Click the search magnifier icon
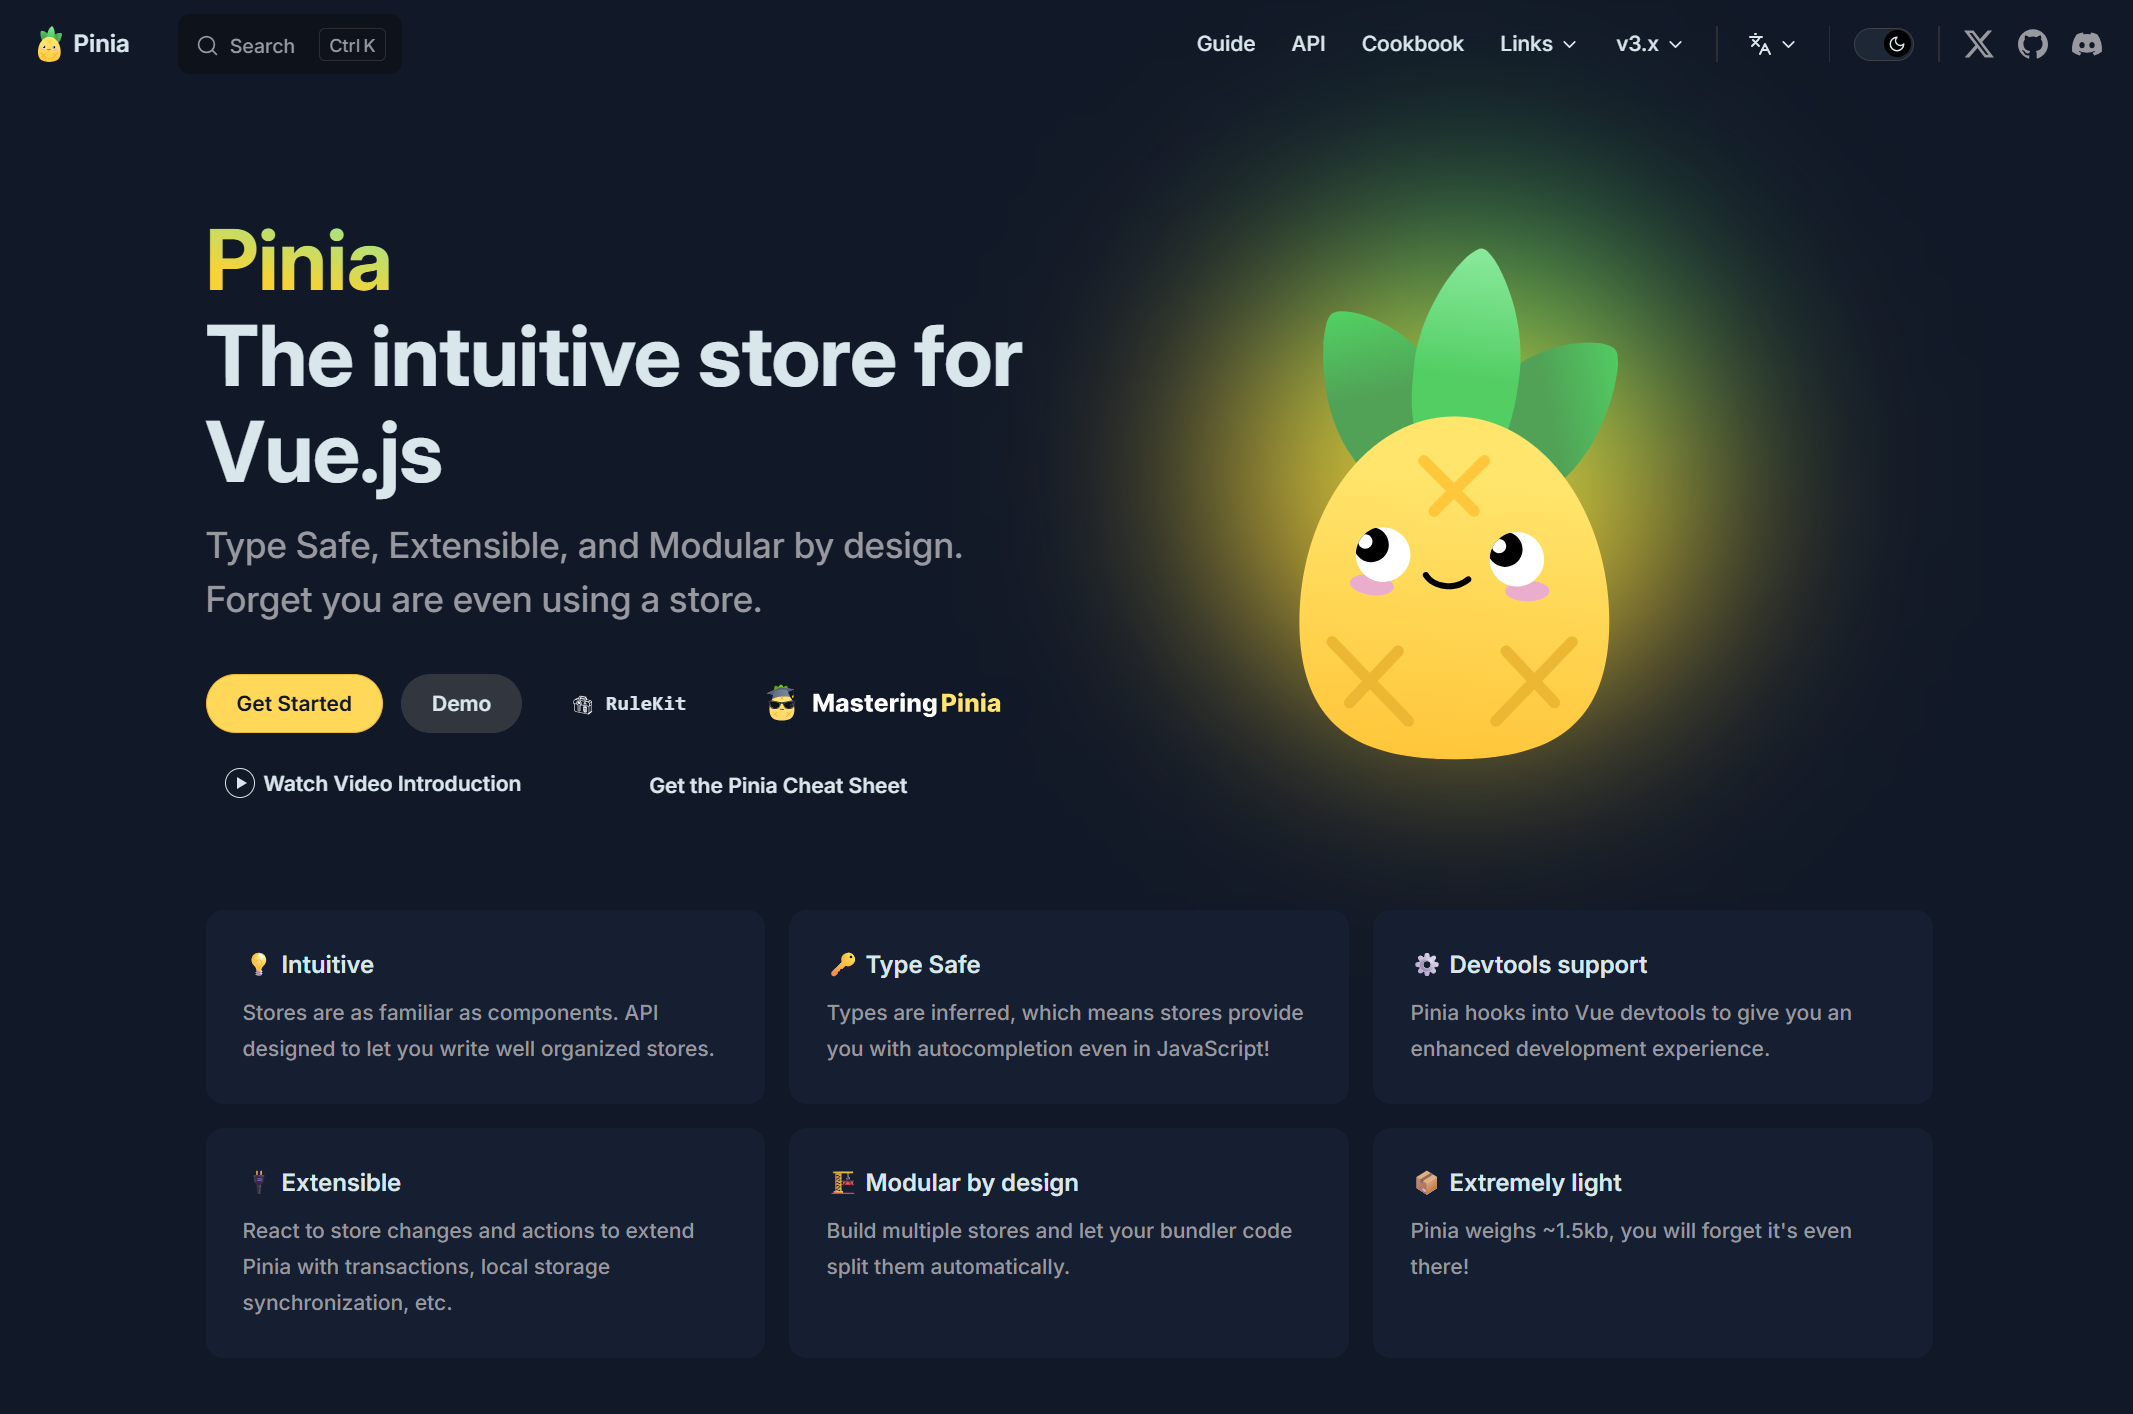This screenshot has width=2133, height=1414. click(207, 46)
